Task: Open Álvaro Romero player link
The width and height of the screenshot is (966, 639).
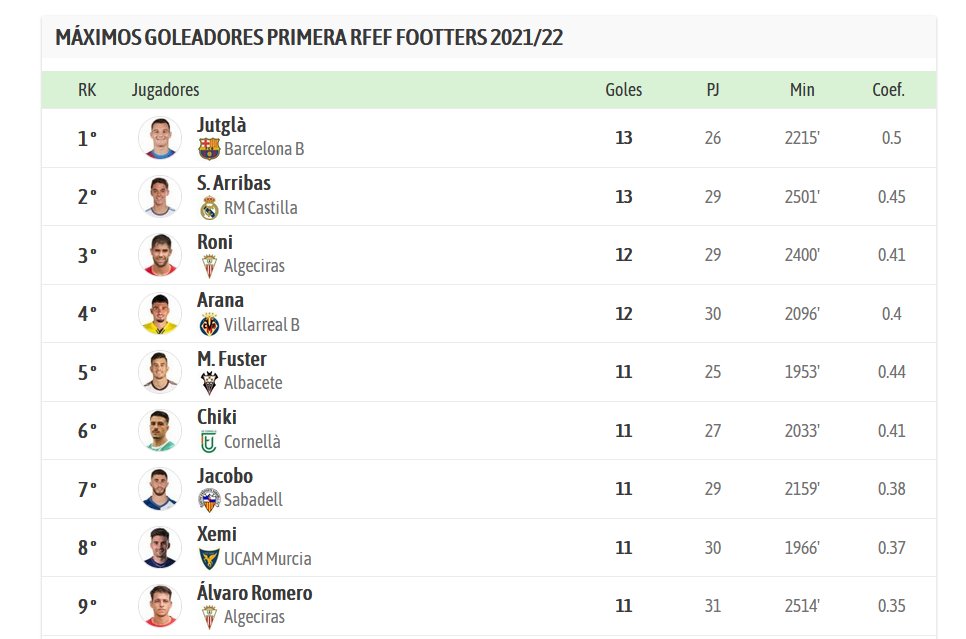Action: (254, 593)
